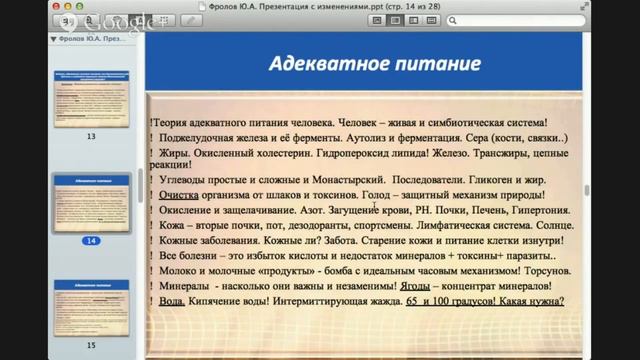Click the page label 15

91,345
